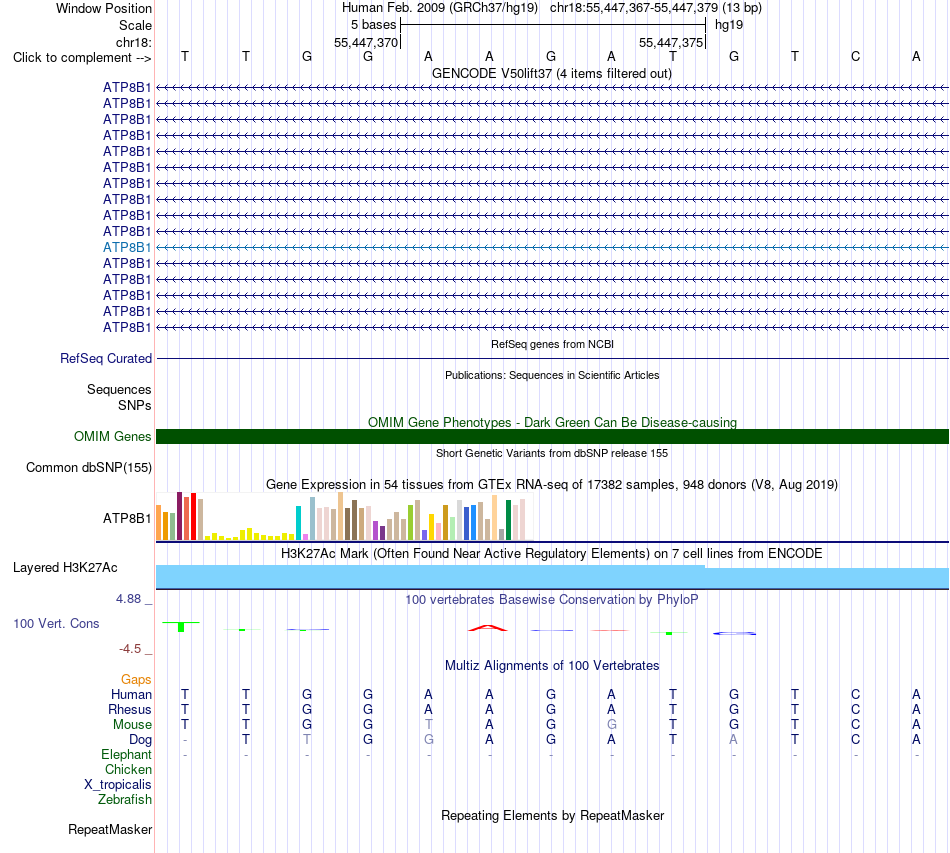Click the 100 Vert. Cons label
This screenshot has height=853, width=950.
56,623
